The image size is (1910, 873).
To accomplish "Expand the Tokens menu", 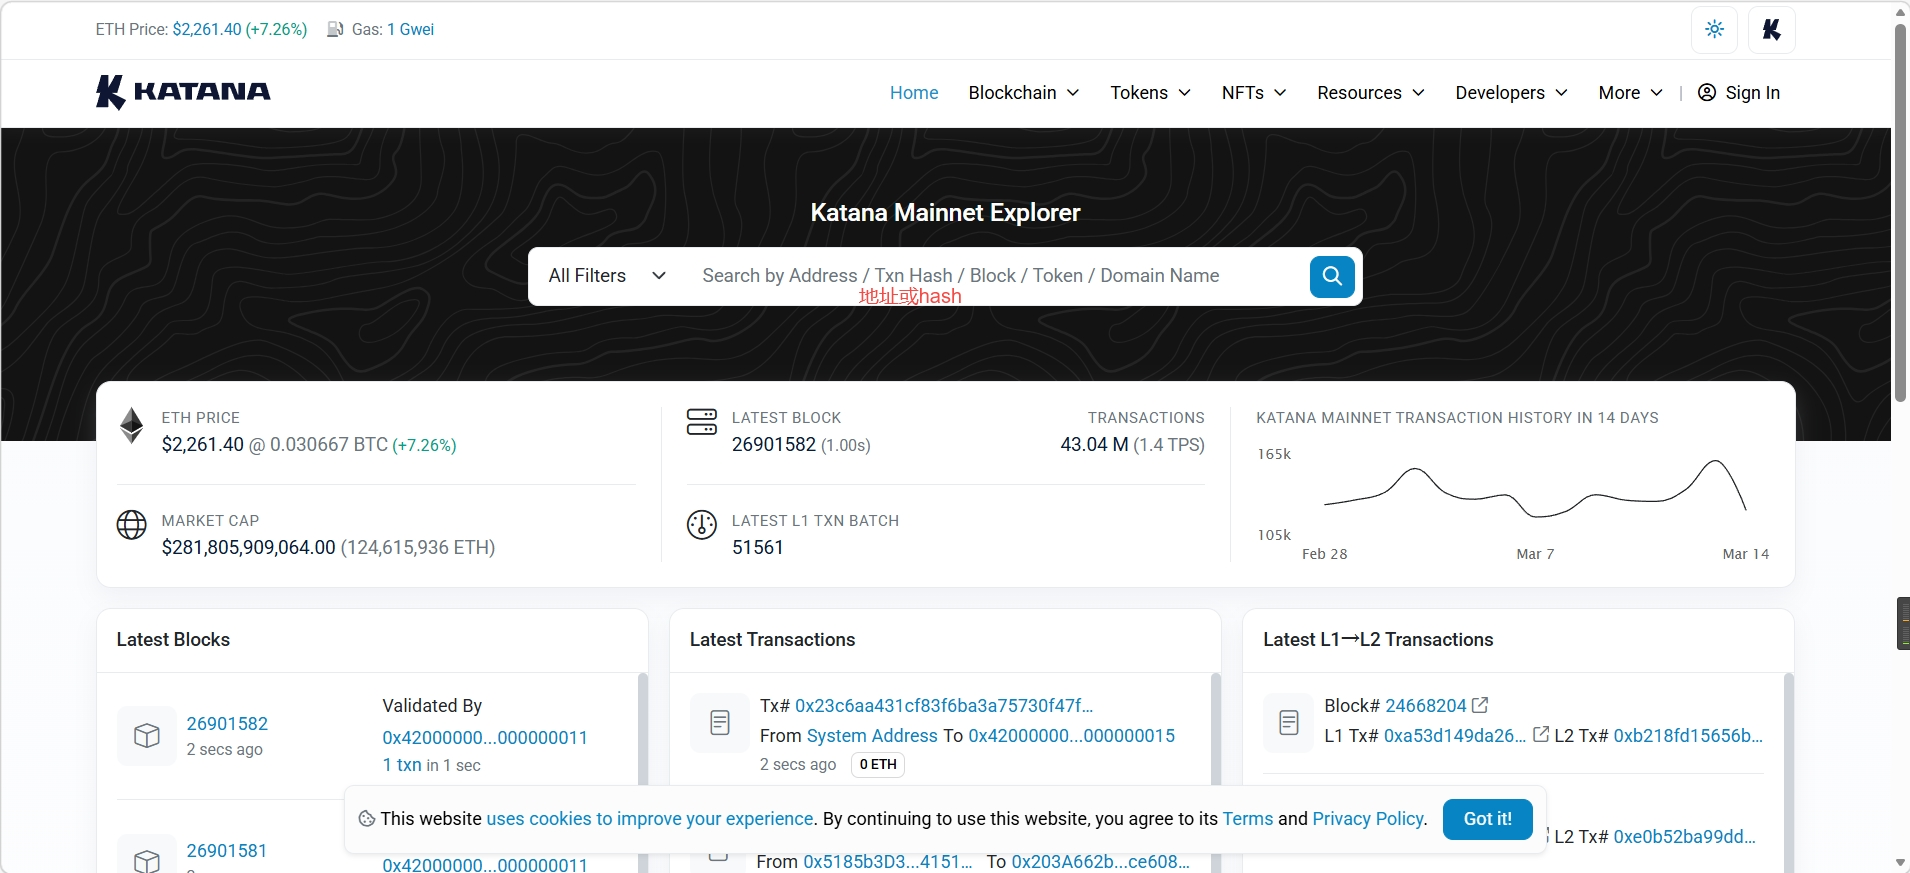I will click(1151, 92).
